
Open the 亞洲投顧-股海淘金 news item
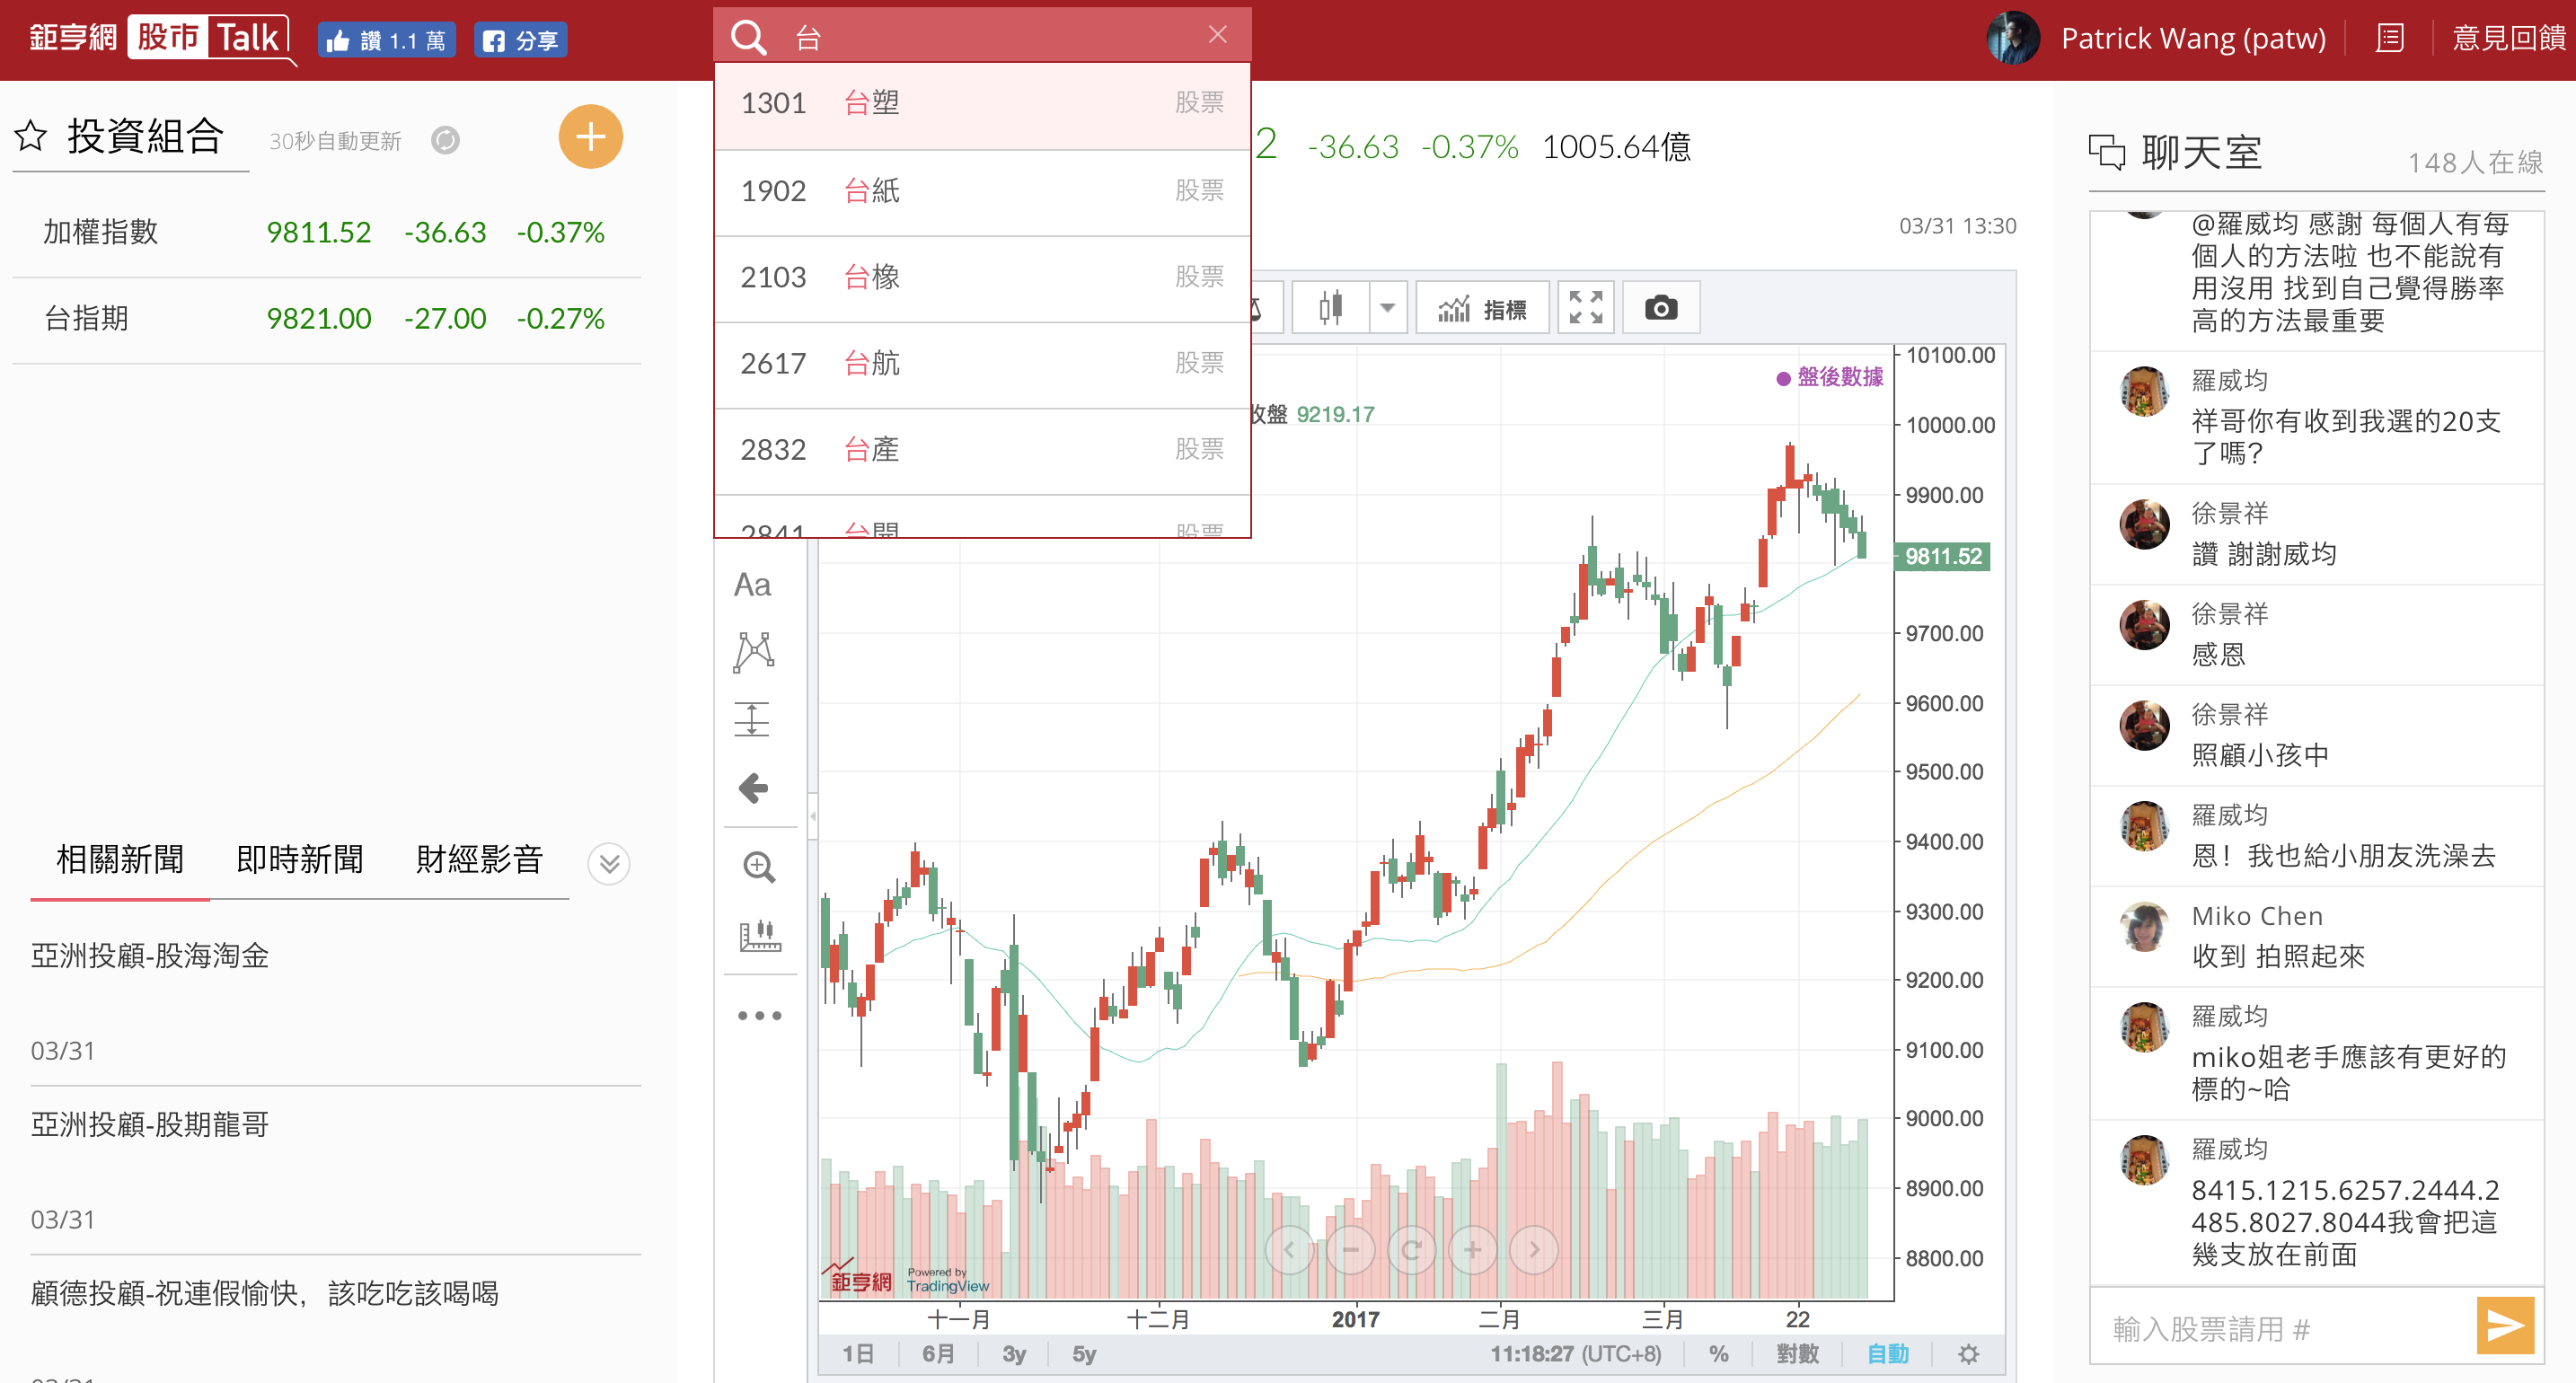point(150,956)
